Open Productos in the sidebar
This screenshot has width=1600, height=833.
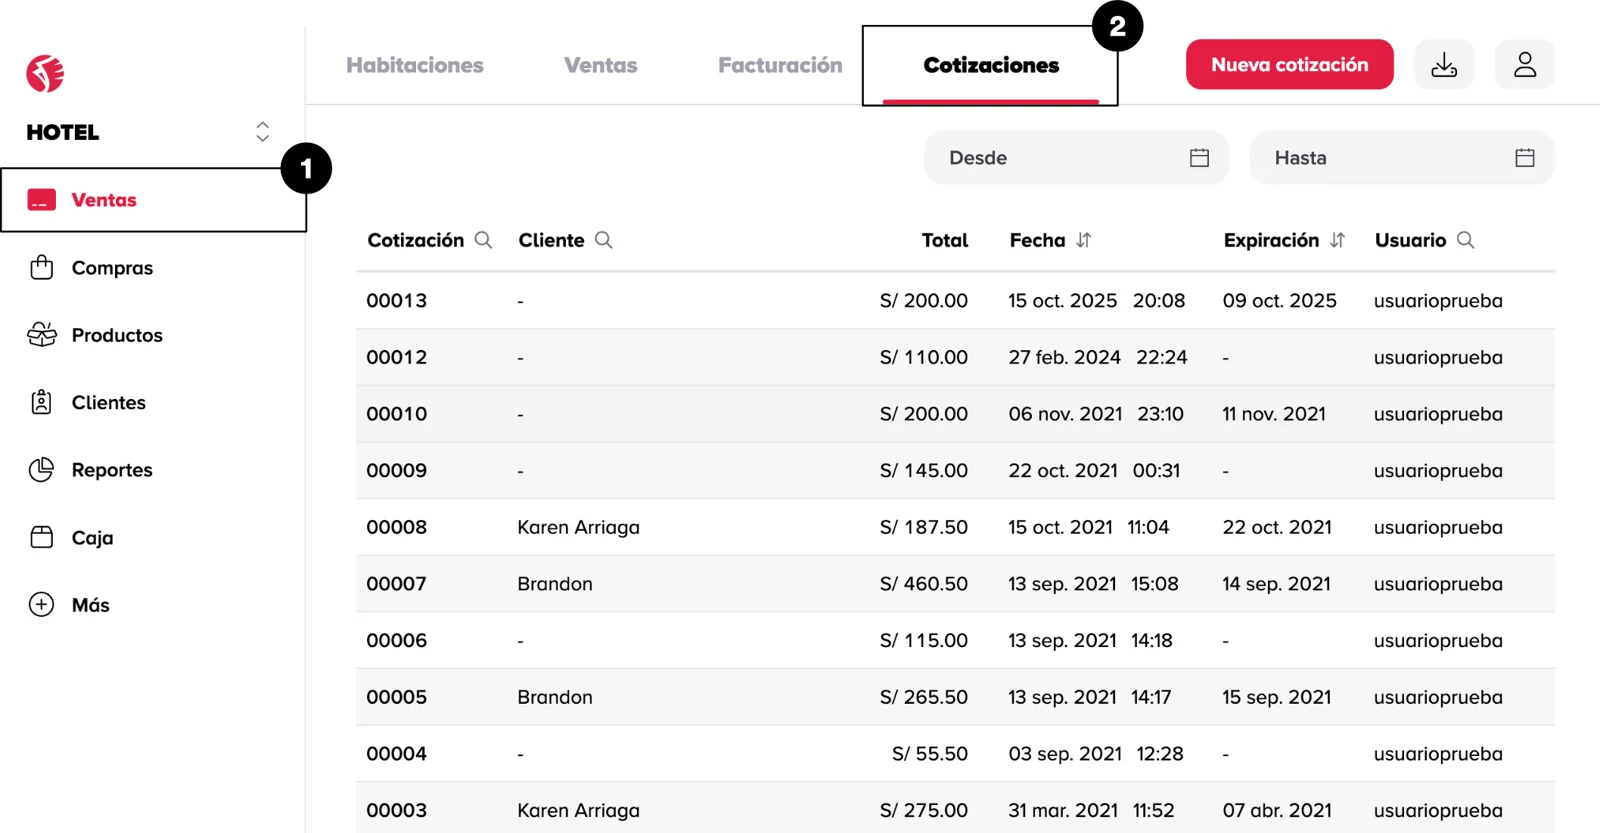pos(116,335)
